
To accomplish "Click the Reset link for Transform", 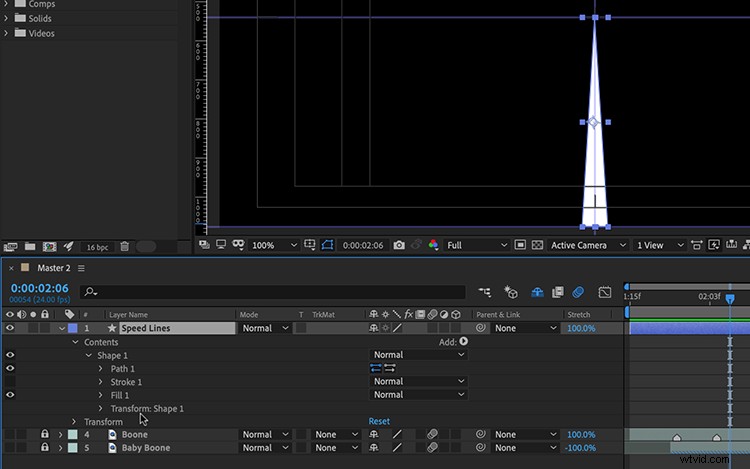I will [x=379, y=421].
